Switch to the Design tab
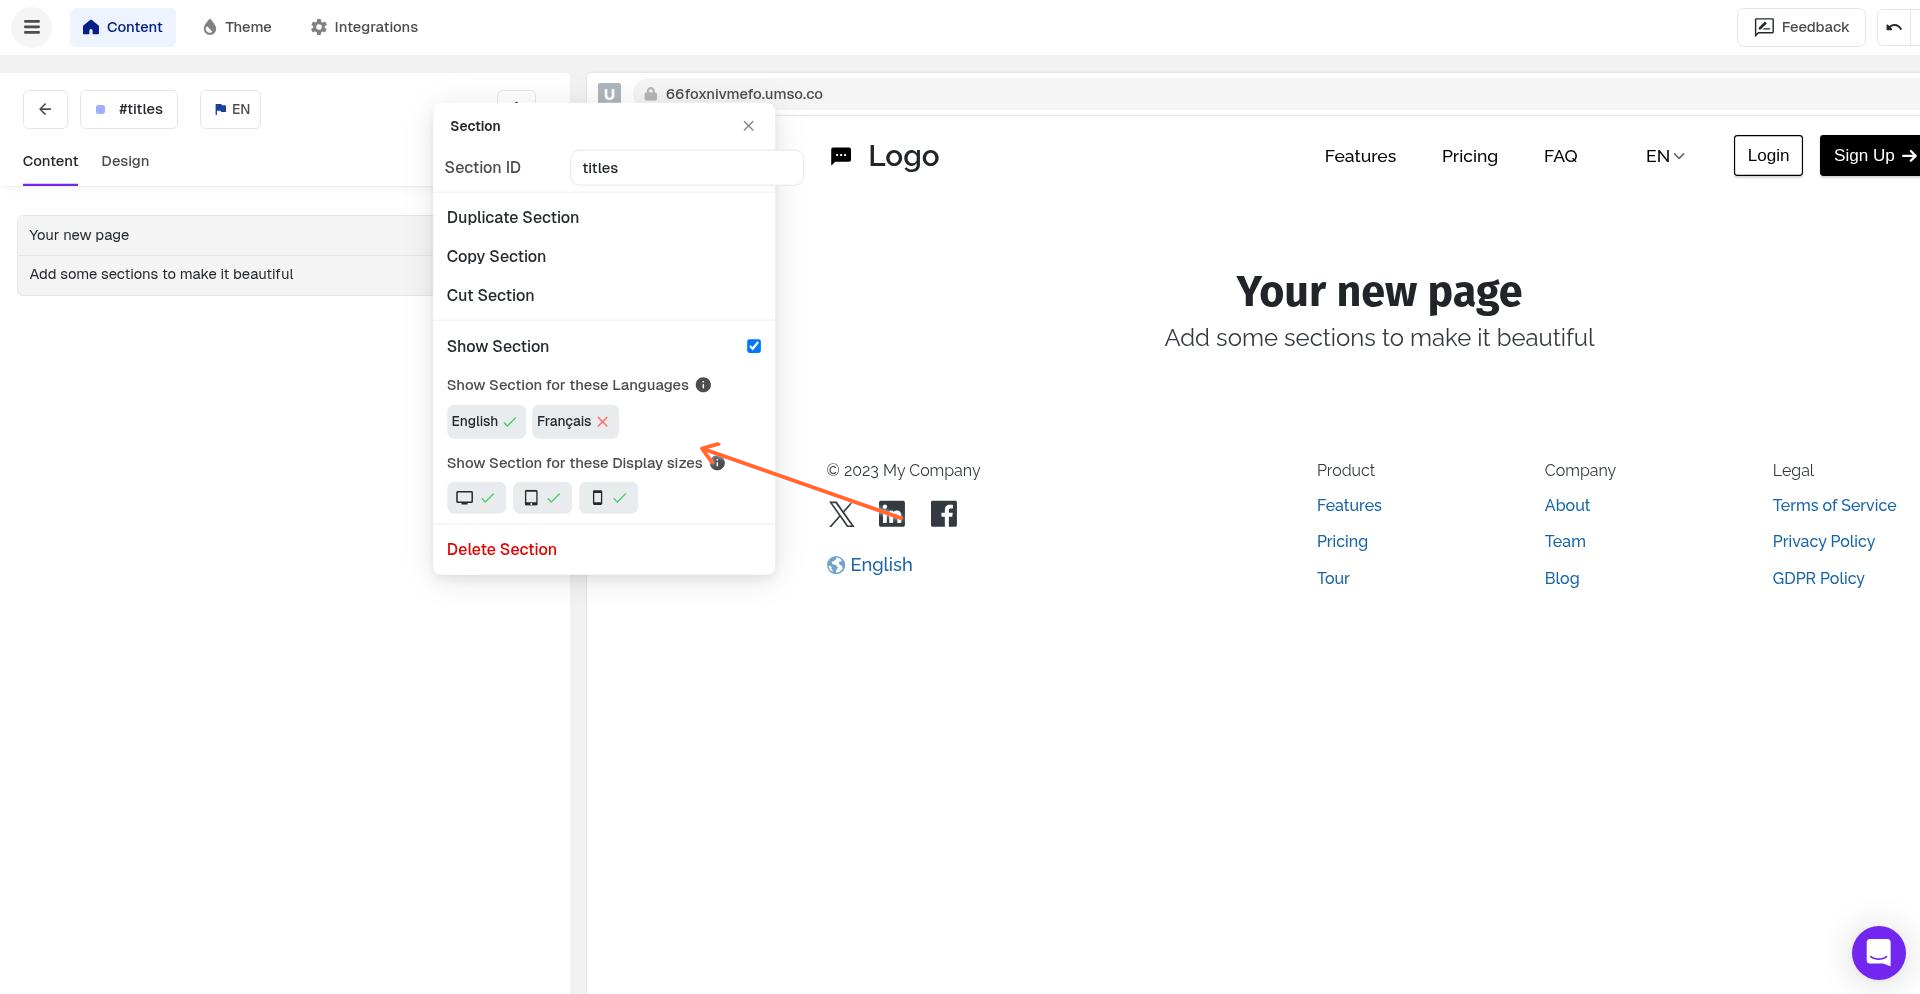This screenshot has height=994, width=1920. 125,161
